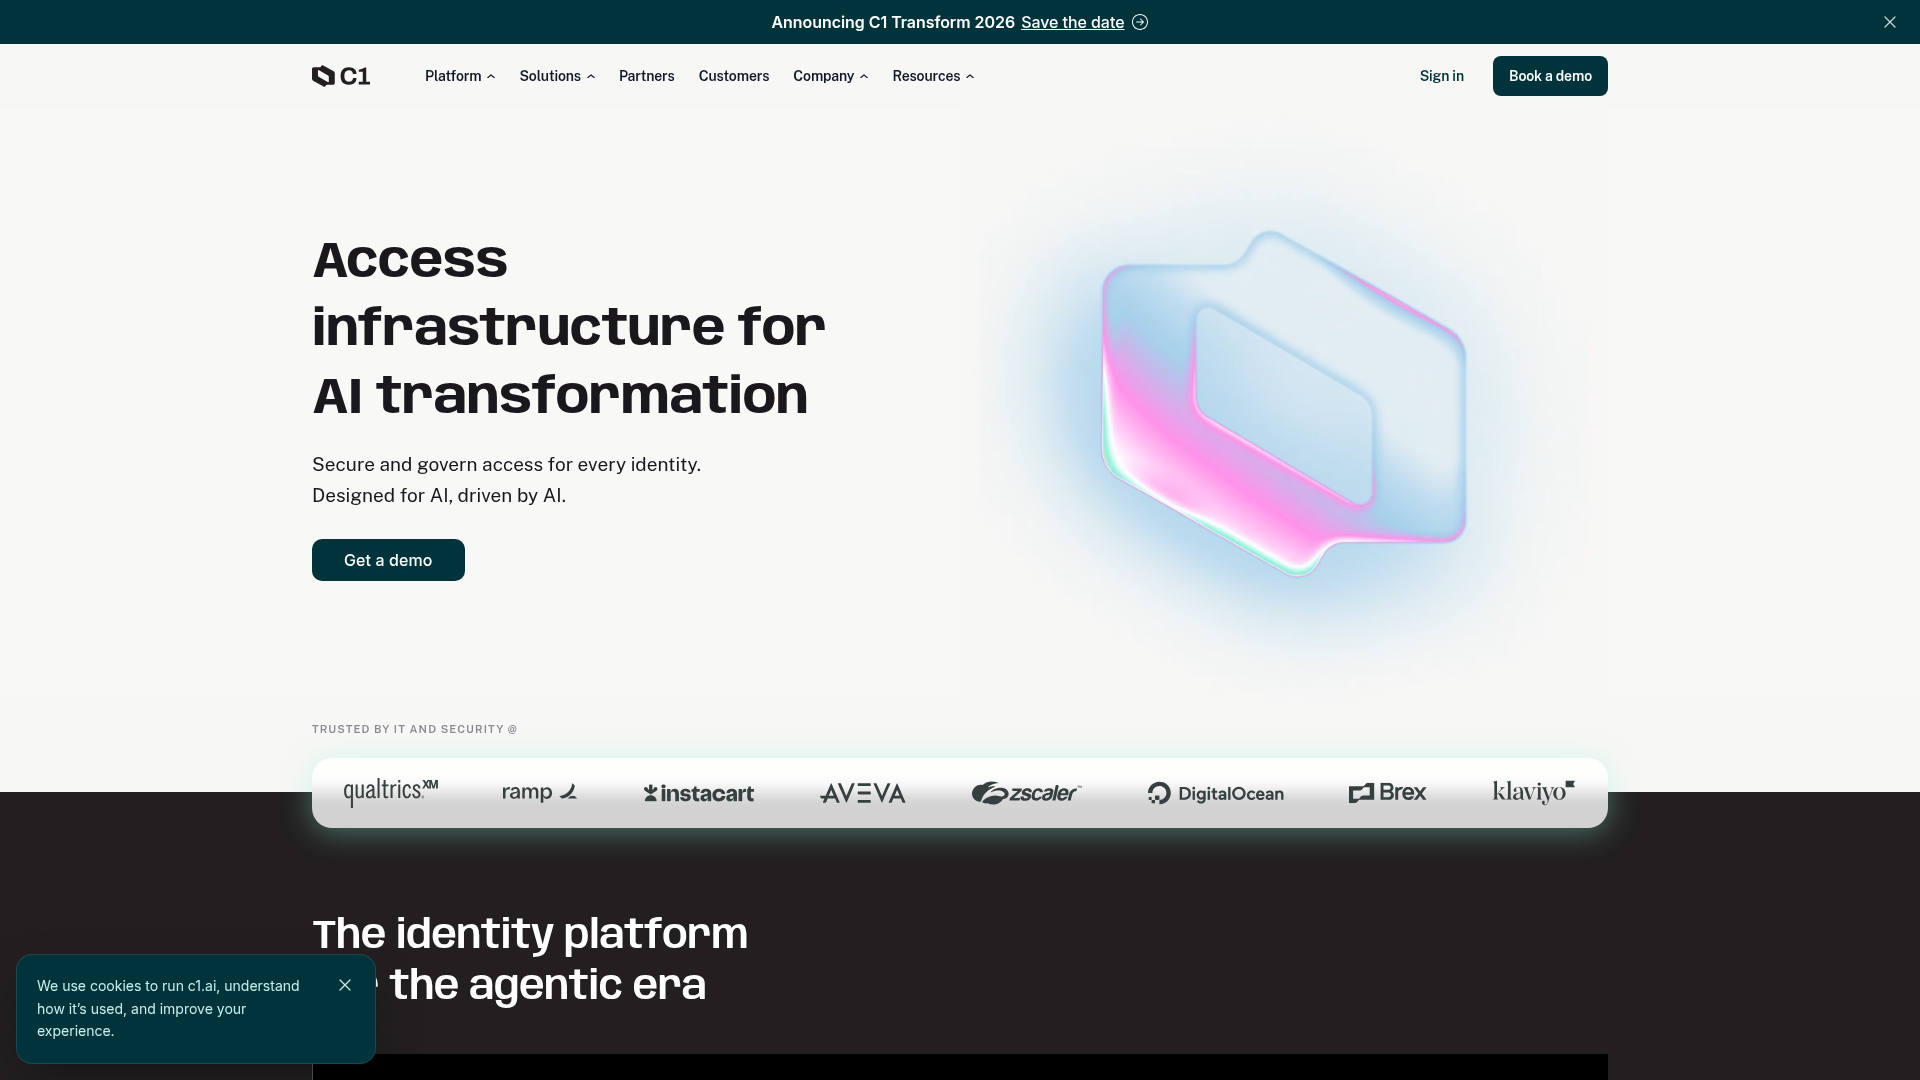The width and height of the screenshot is (1920, 1080).
Task: Expand the Solutions dropdown menu
Action: [x=557, y=76]
